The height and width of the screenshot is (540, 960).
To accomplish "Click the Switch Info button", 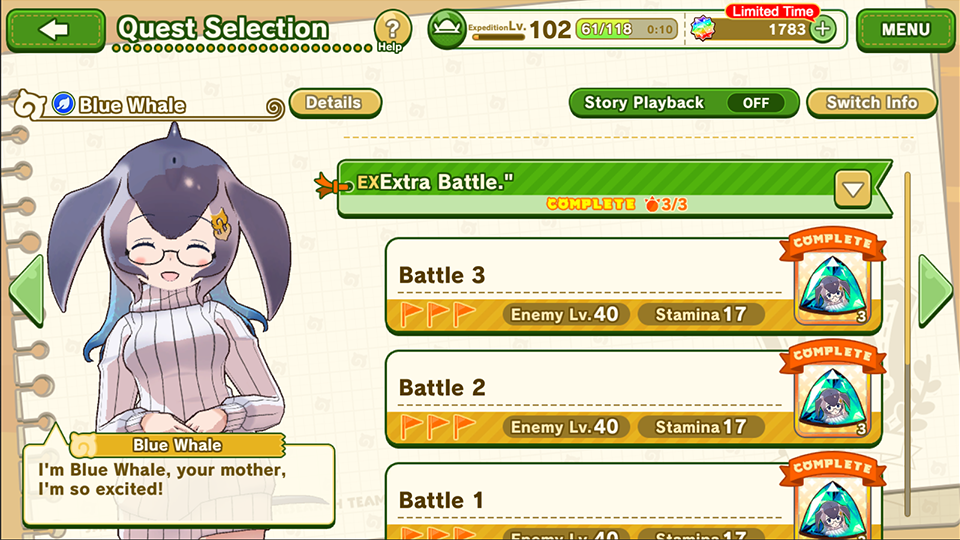I will [x=872, y=103].
